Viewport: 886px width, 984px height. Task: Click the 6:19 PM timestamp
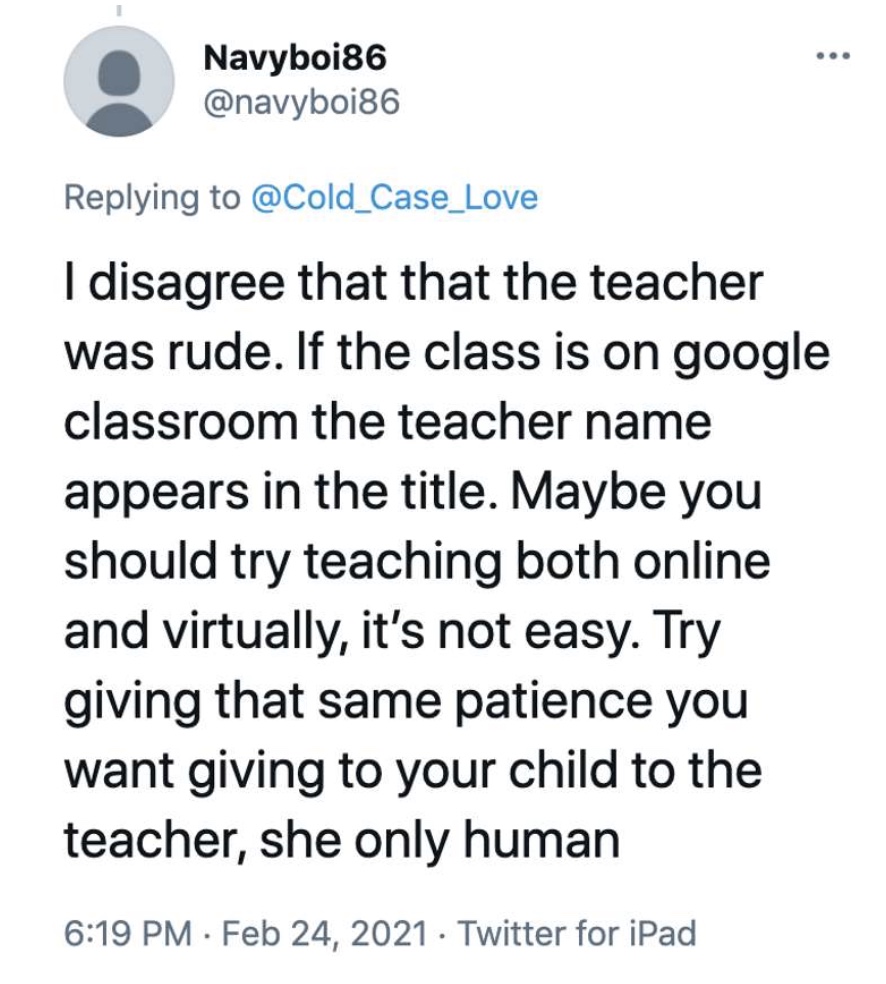click(x=128, y=933)
